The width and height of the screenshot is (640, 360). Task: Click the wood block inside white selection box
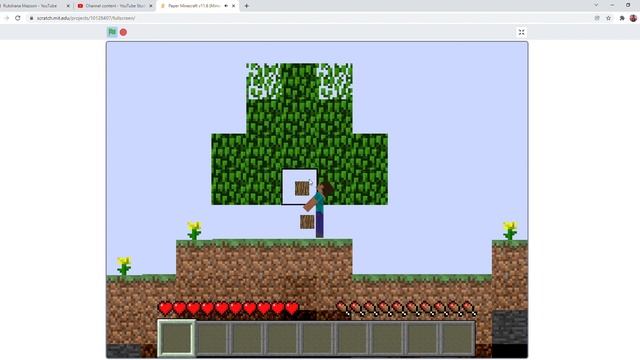click(x=302, y=188)
